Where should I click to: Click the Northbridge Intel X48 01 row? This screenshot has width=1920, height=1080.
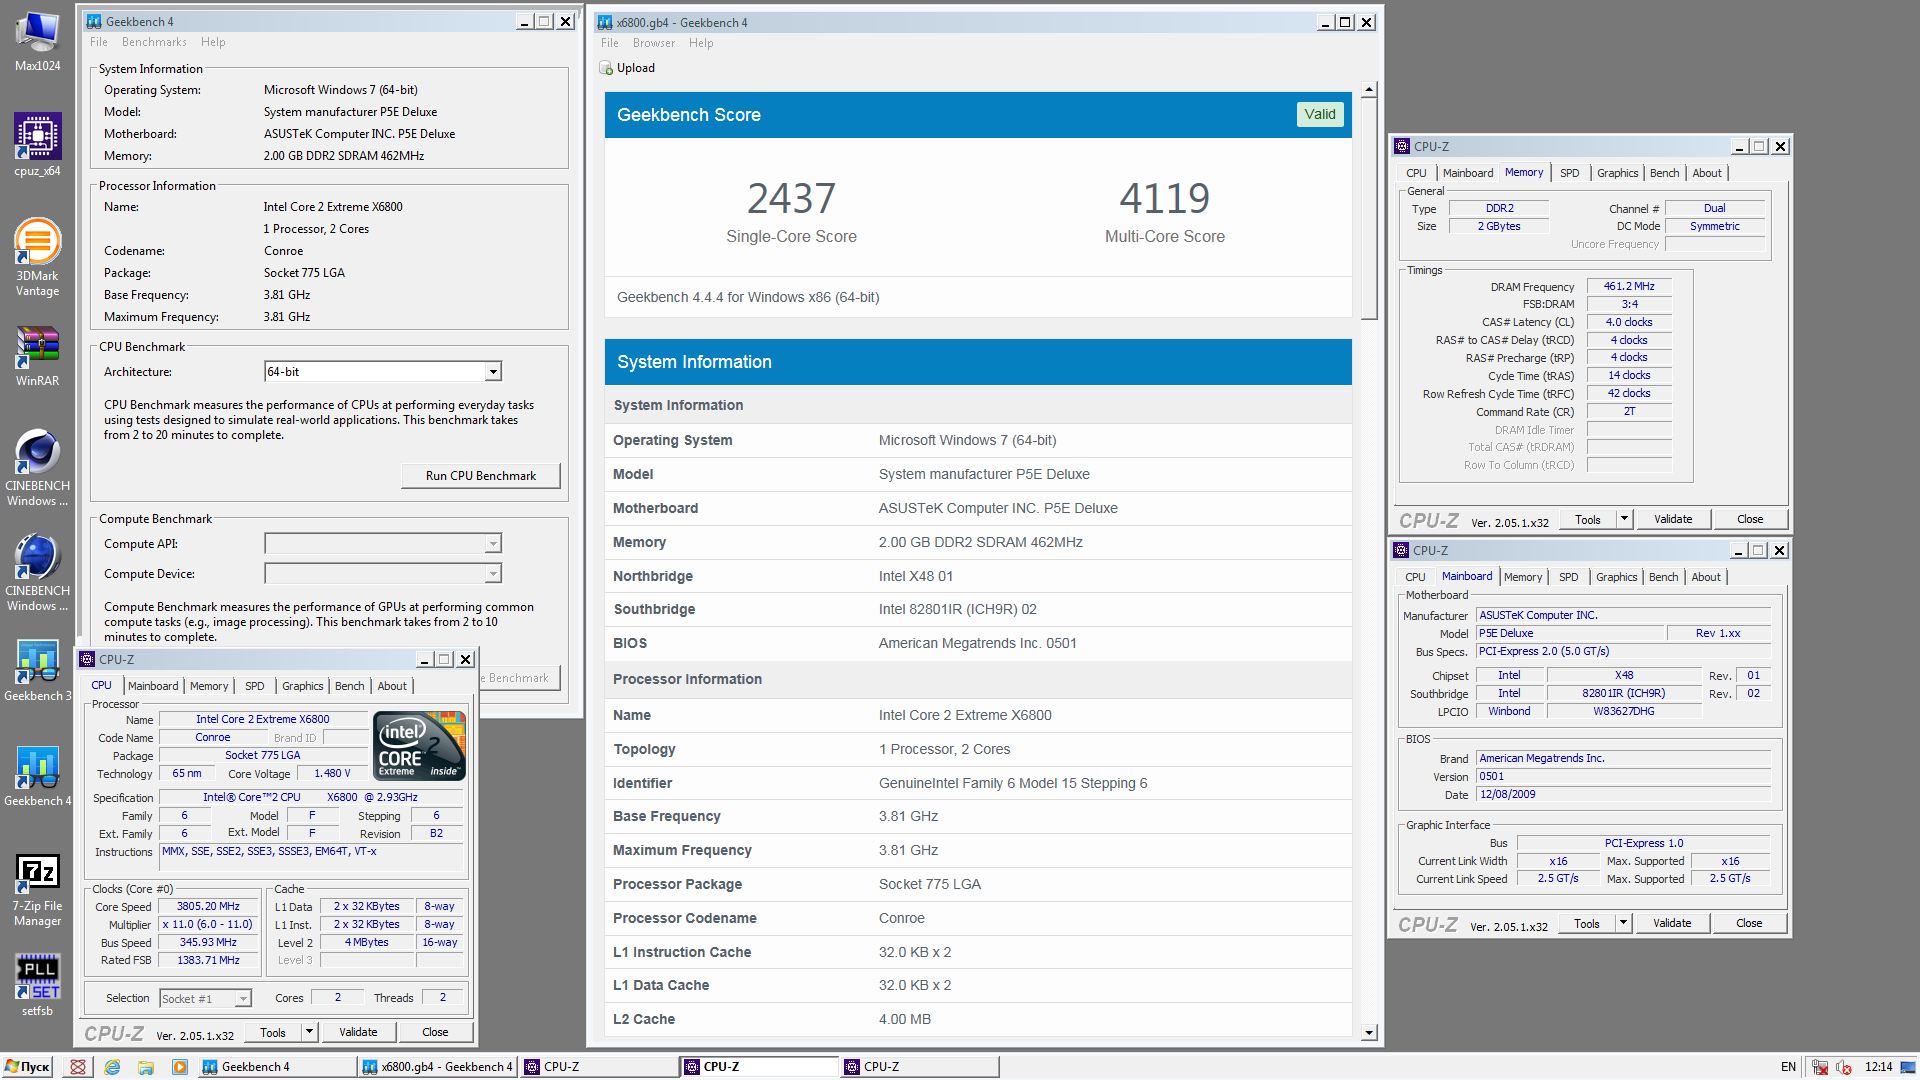pyautogui.click(x=978, y=576)
